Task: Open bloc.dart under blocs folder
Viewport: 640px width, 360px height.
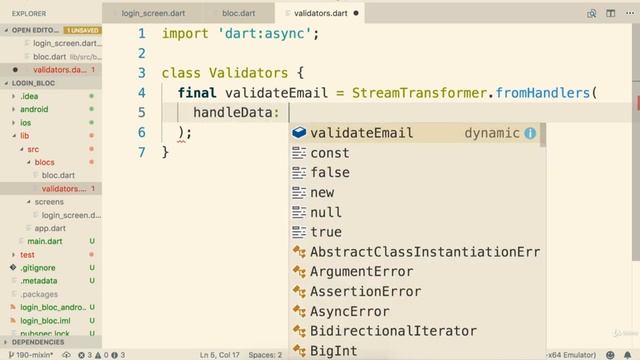Action: (58, 175)
